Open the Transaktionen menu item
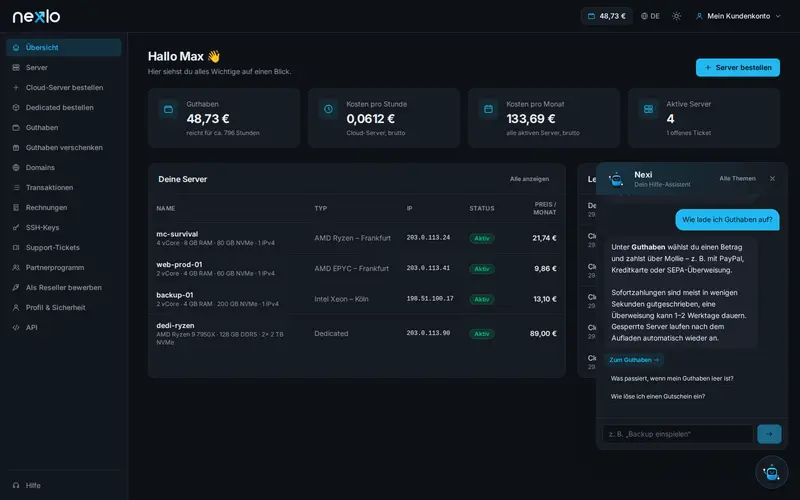Screen dimensions: 800x500 coord(64,187)
